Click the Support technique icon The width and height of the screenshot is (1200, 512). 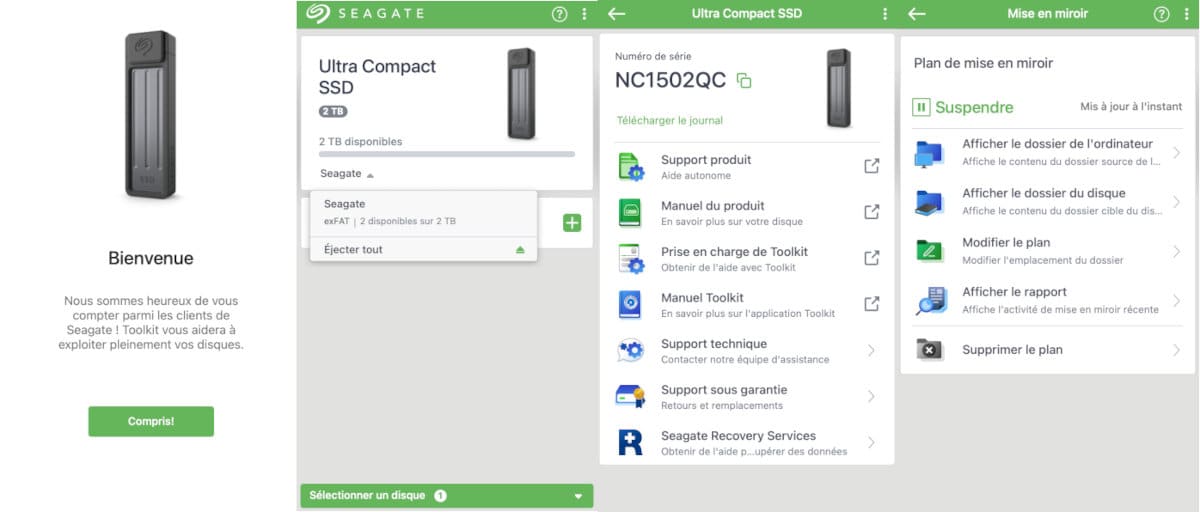[x=630, y=351]
